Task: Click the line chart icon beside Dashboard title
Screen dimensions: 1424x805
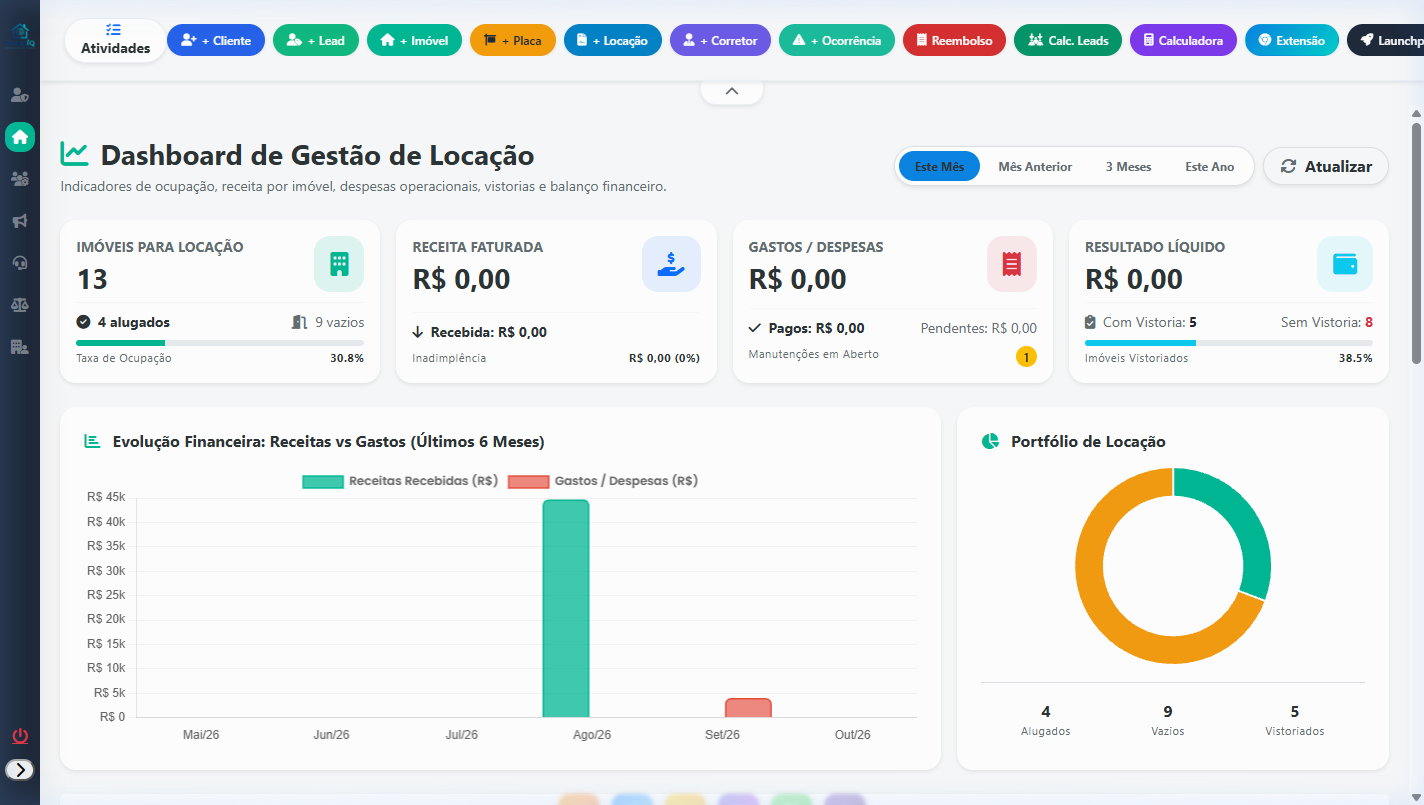Action: 75,154
